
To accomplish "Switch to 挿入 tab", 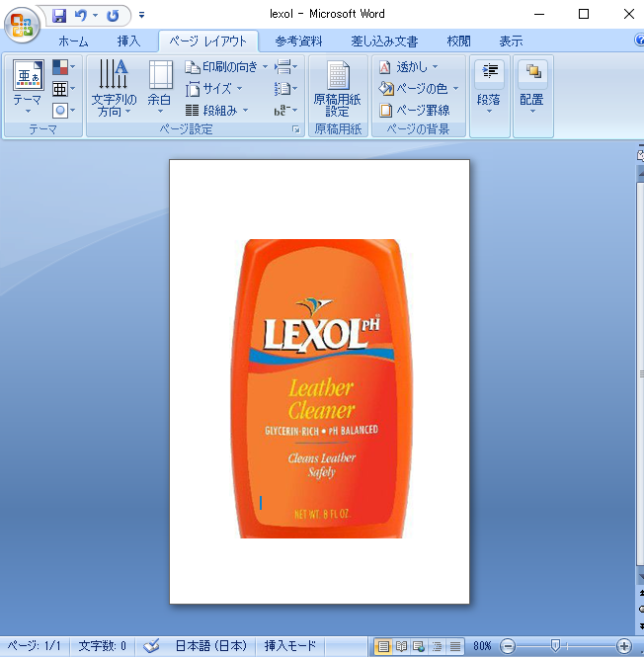I will 128,41.
